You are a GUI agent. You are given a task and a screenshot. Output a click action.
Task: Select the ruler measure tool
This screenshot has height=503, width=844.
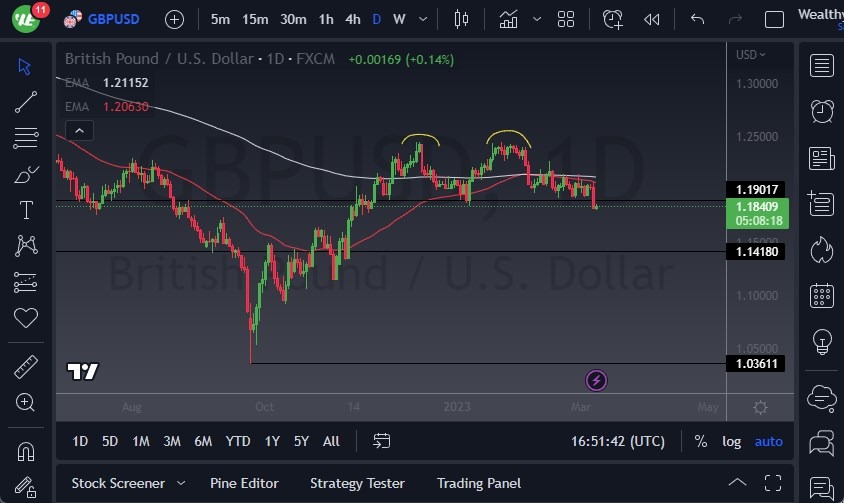click(27, 366)
